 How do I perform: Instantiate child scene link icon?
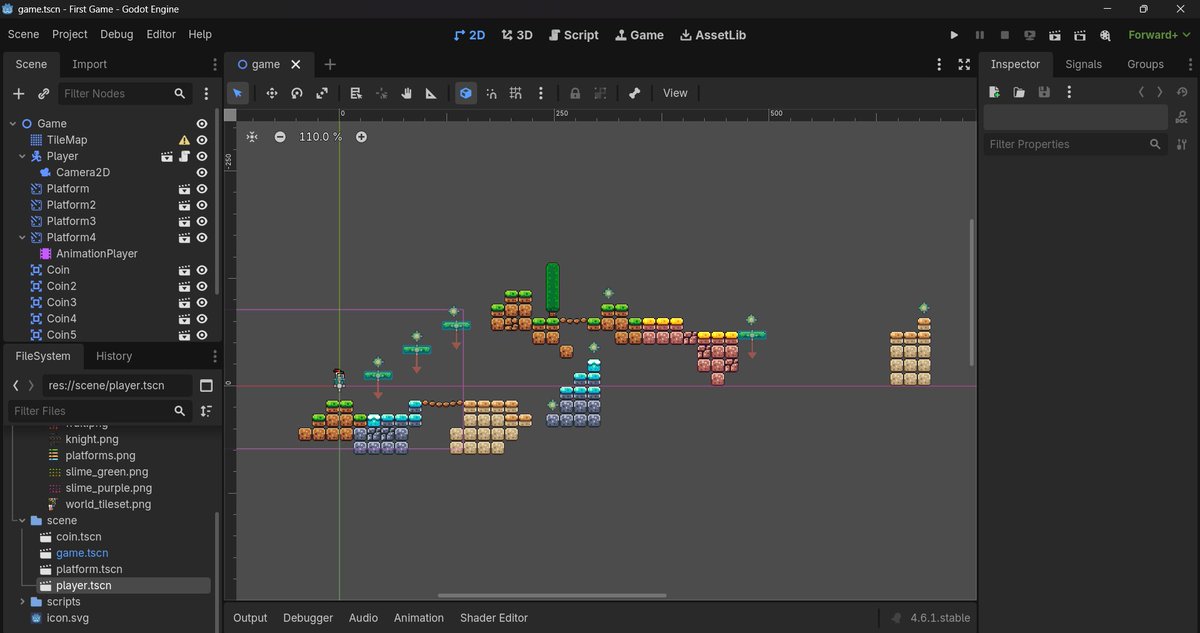(x=44, y=93)
